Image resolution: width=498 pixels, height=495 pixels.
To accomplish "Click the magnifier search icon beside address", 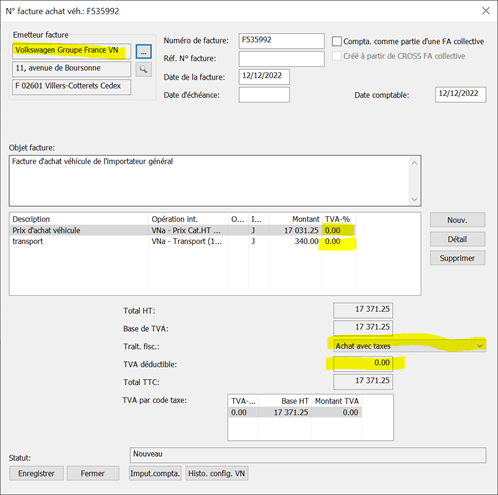I will [144, 69].
